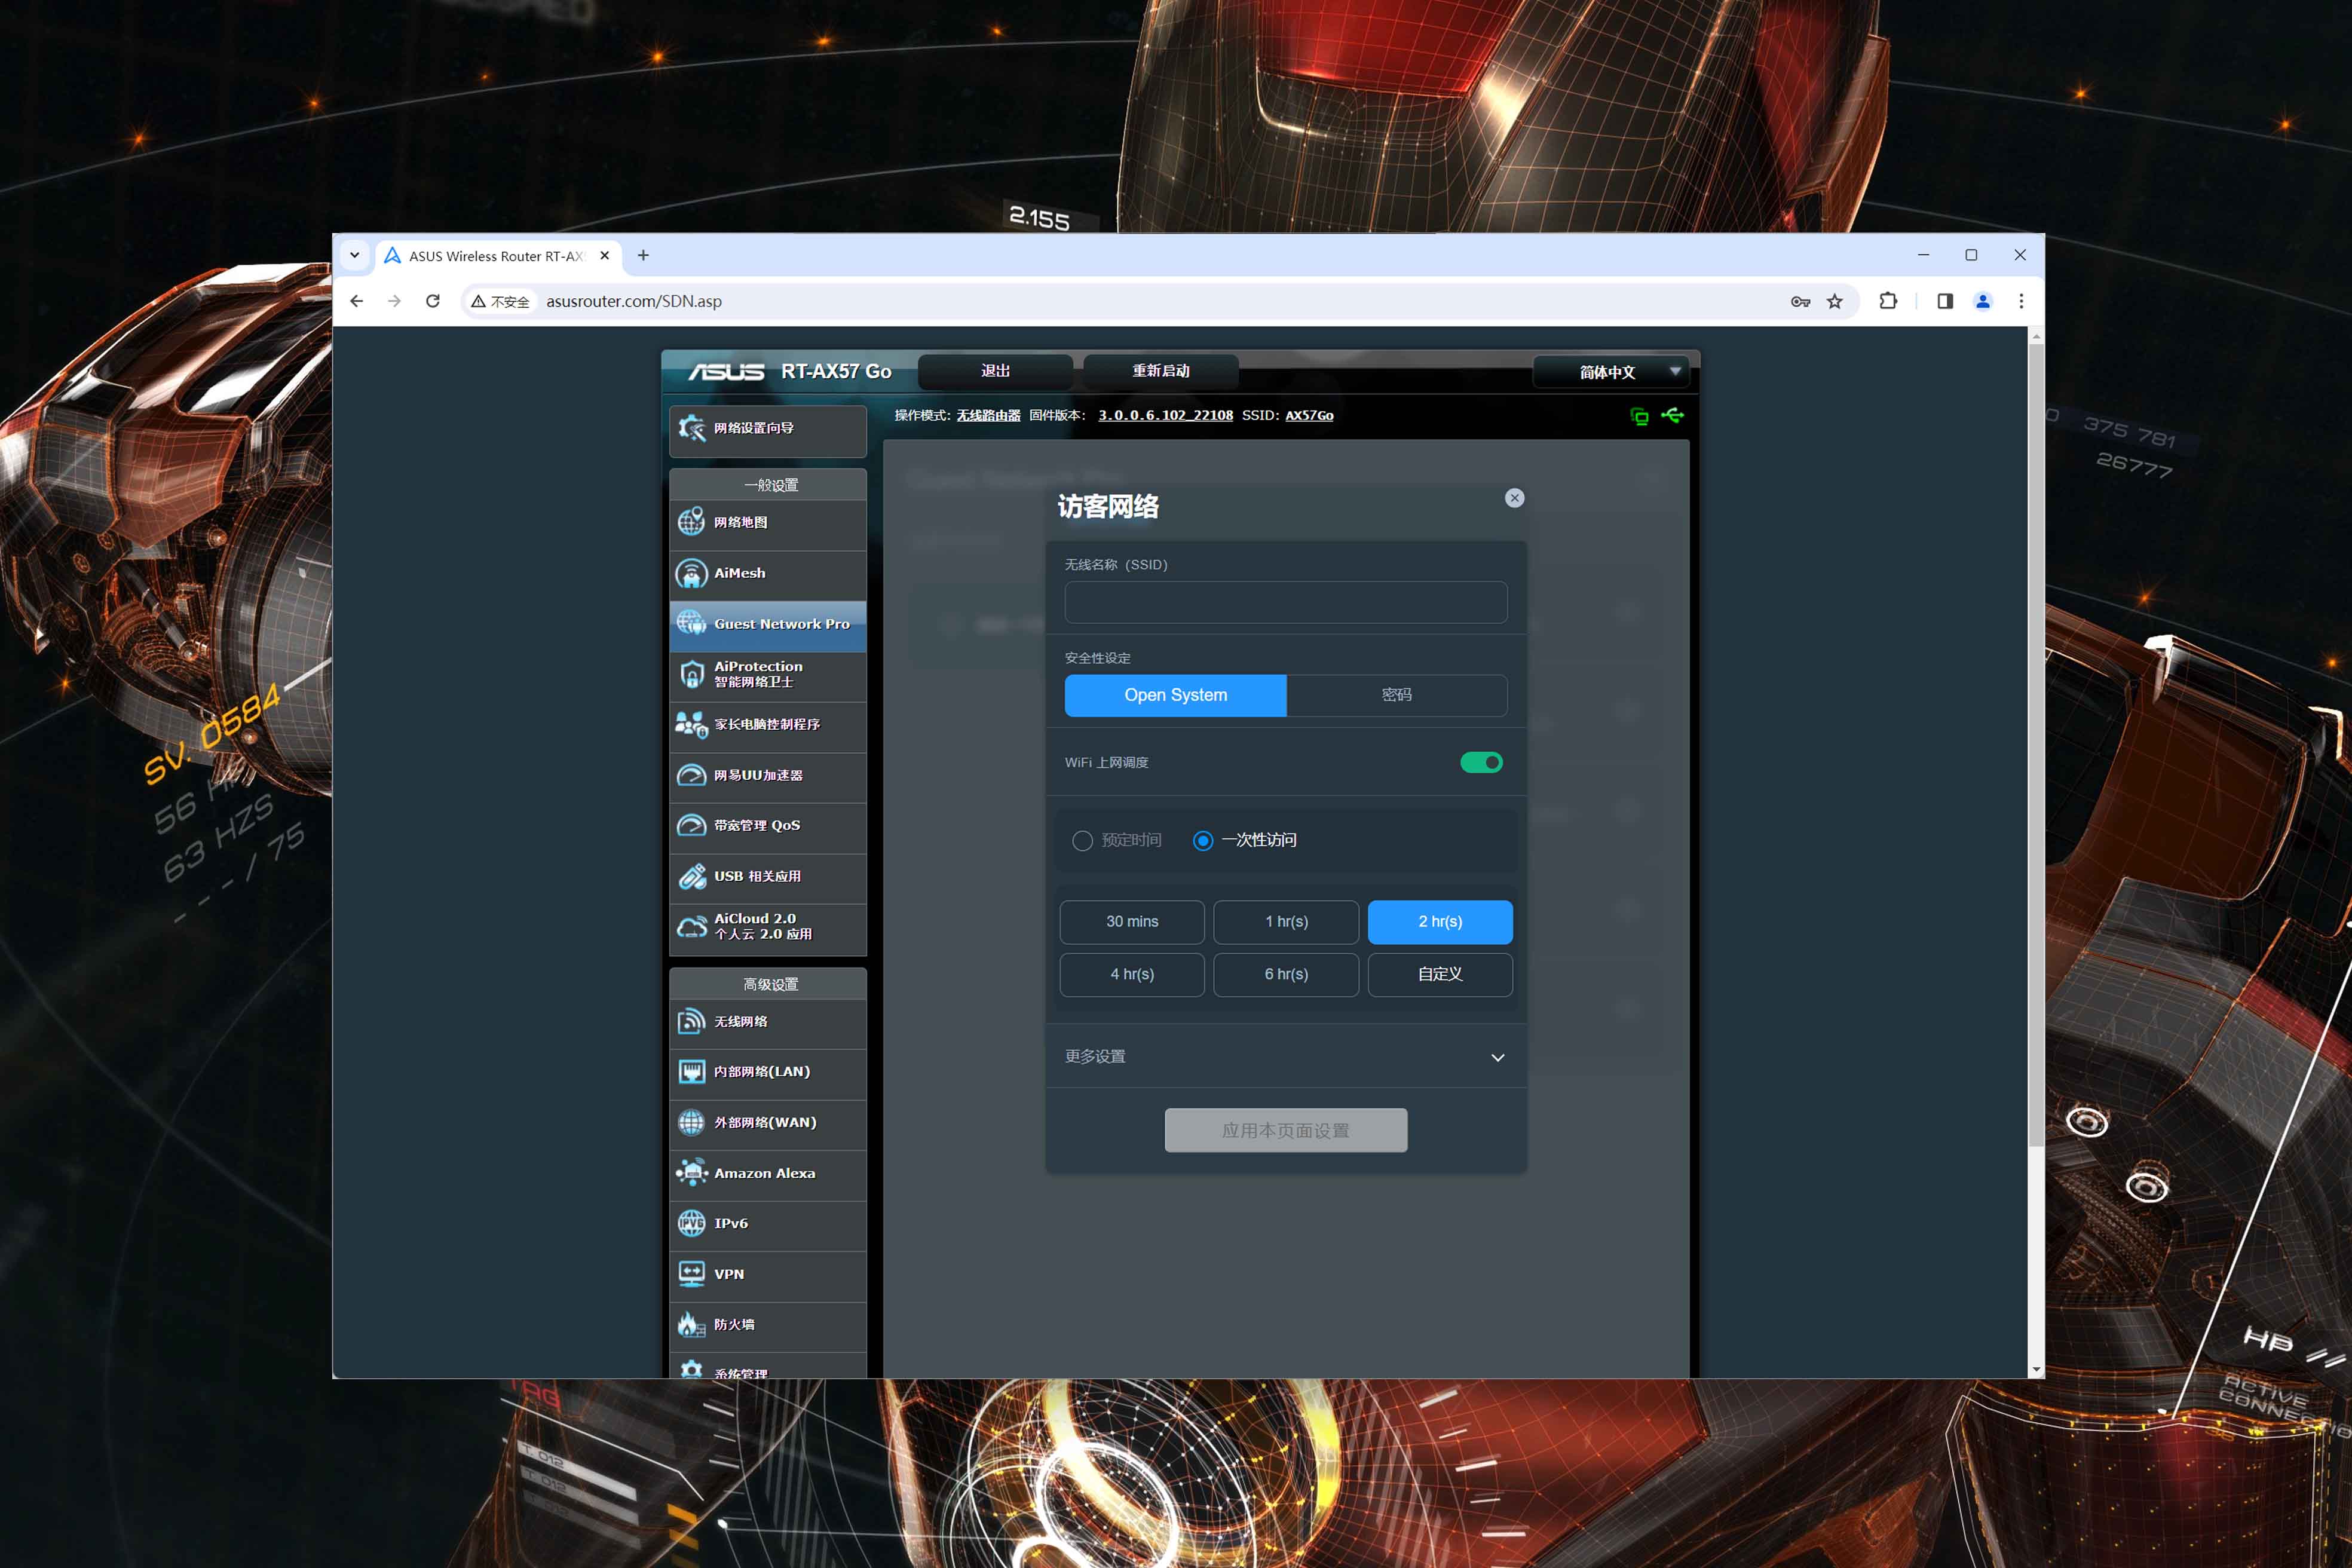The image size is (2352, 1568).
Task: Select the one-time access radio option
Action: point(1203,841)
